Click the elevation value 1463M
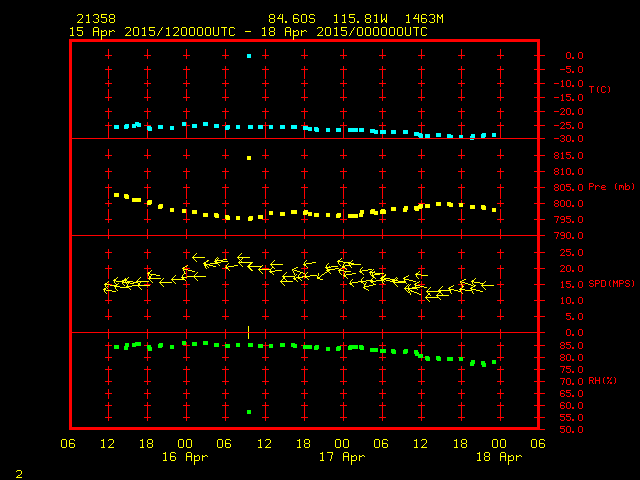This screenshot has width=640, height=480. click(x=424, y=19)
